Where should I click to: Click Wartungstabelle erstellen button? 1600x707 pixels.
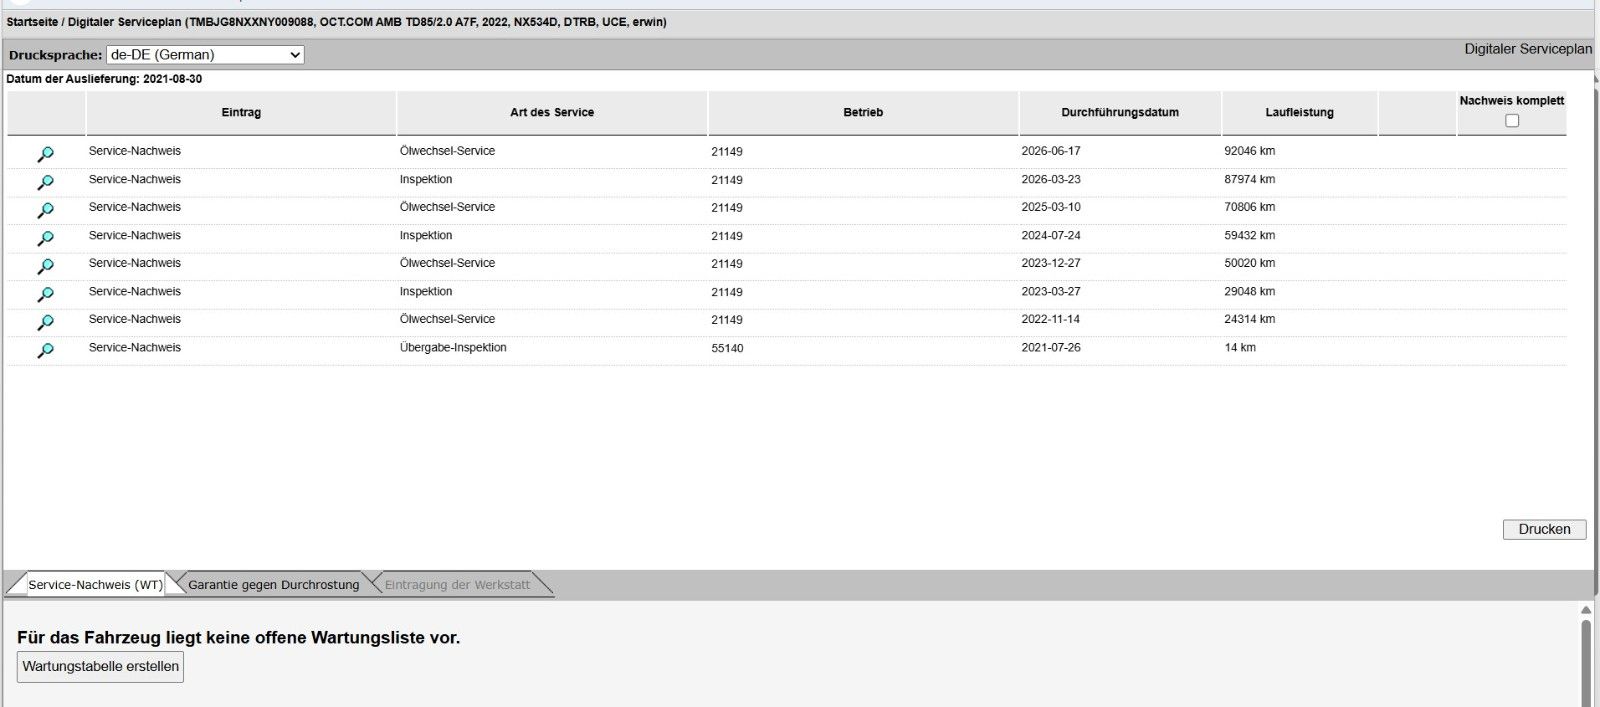tap(100, 666)
